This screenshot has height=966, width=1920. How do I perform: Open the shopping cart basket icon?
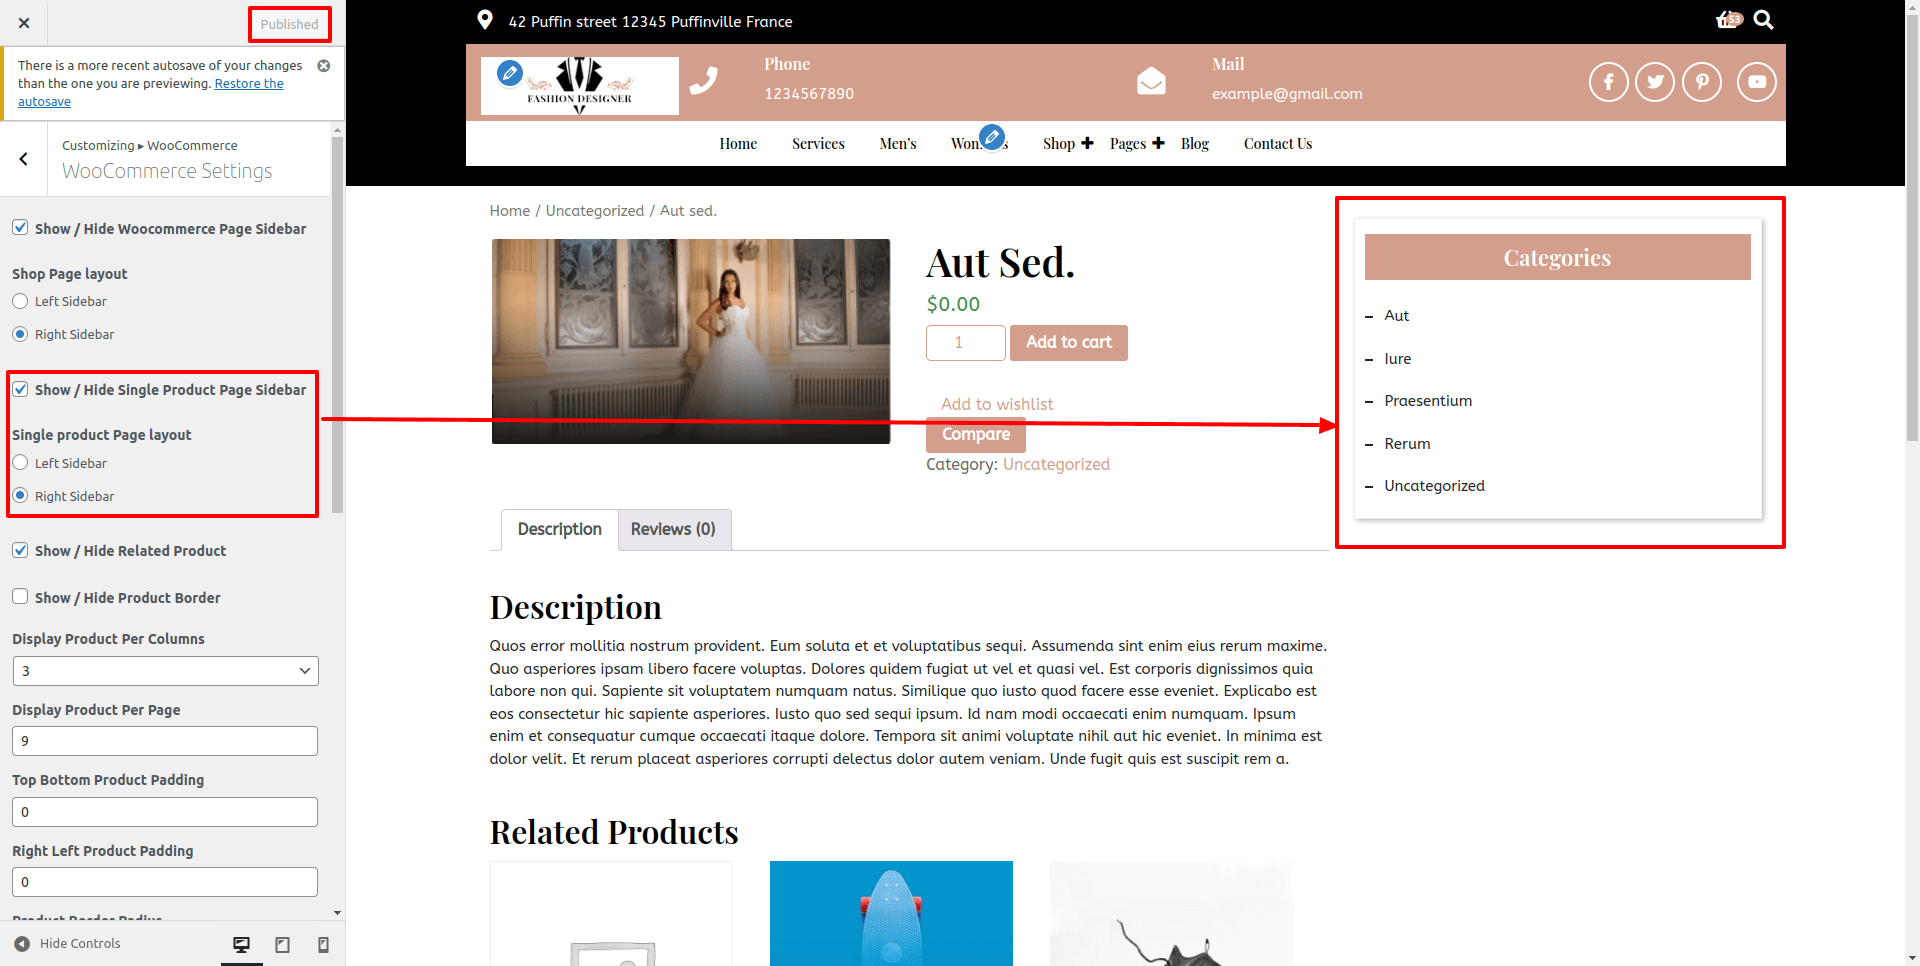1728,20
